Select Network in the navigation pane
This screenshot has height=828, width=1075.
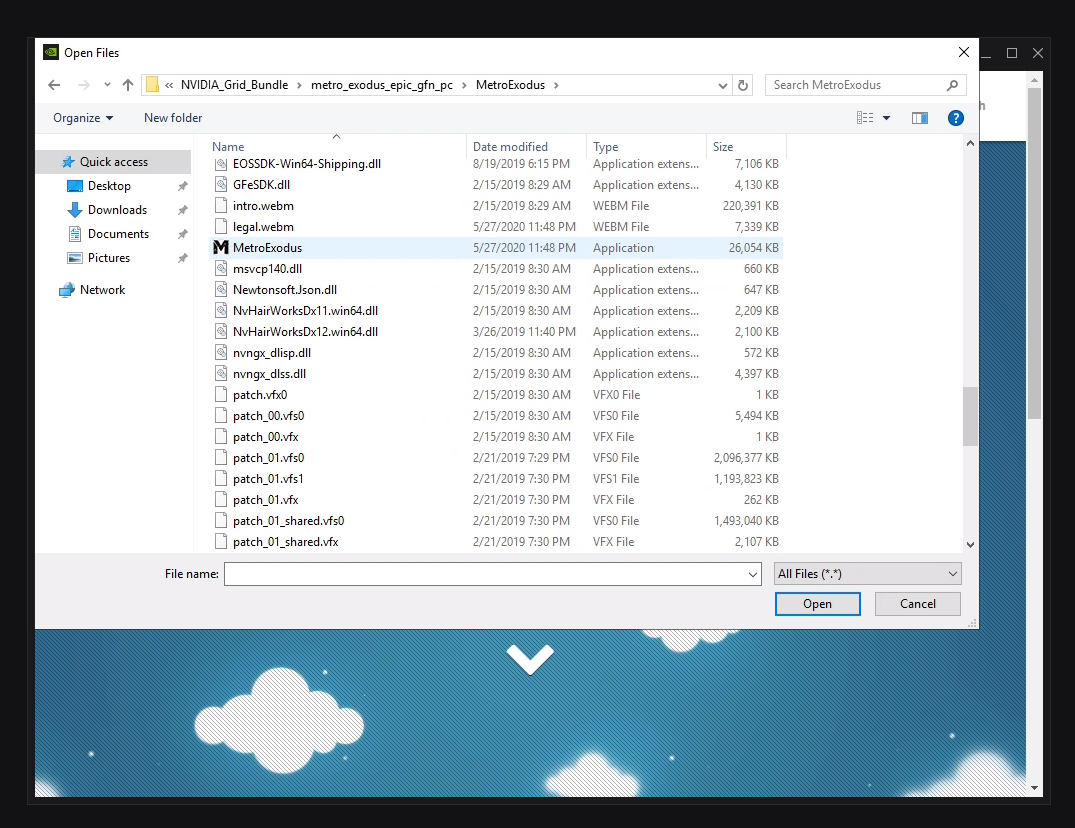102,290
